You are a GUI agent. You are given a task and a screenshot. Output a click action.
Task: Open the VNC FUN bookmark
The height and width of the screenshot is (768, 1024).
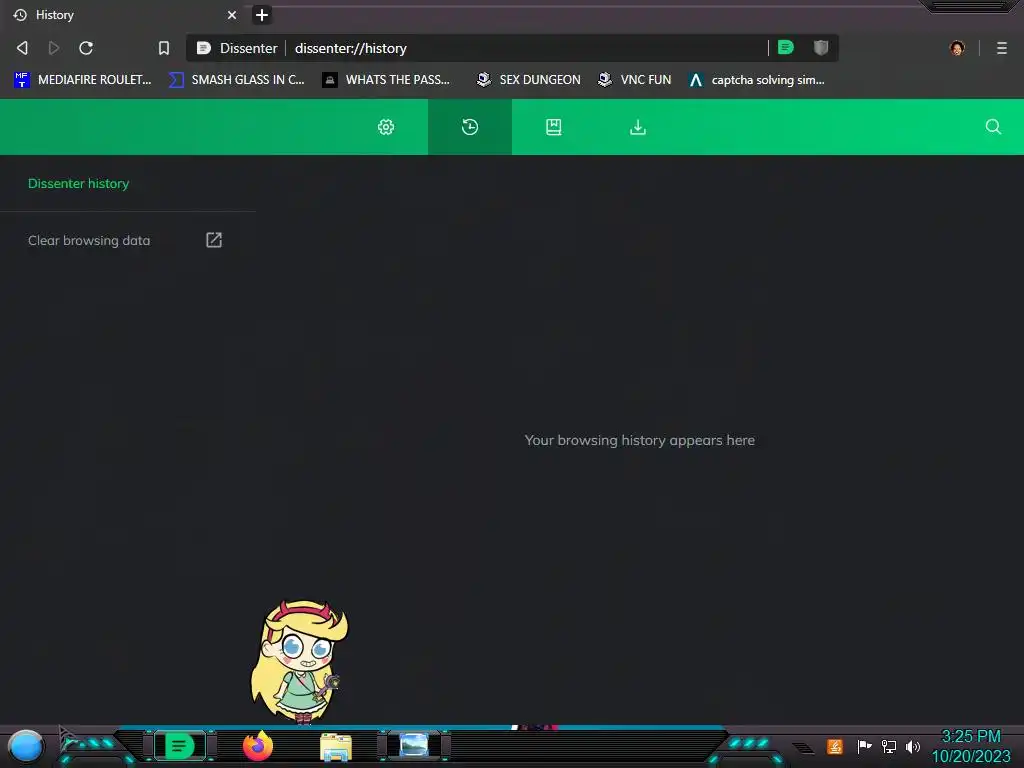[x=635, y=80]
